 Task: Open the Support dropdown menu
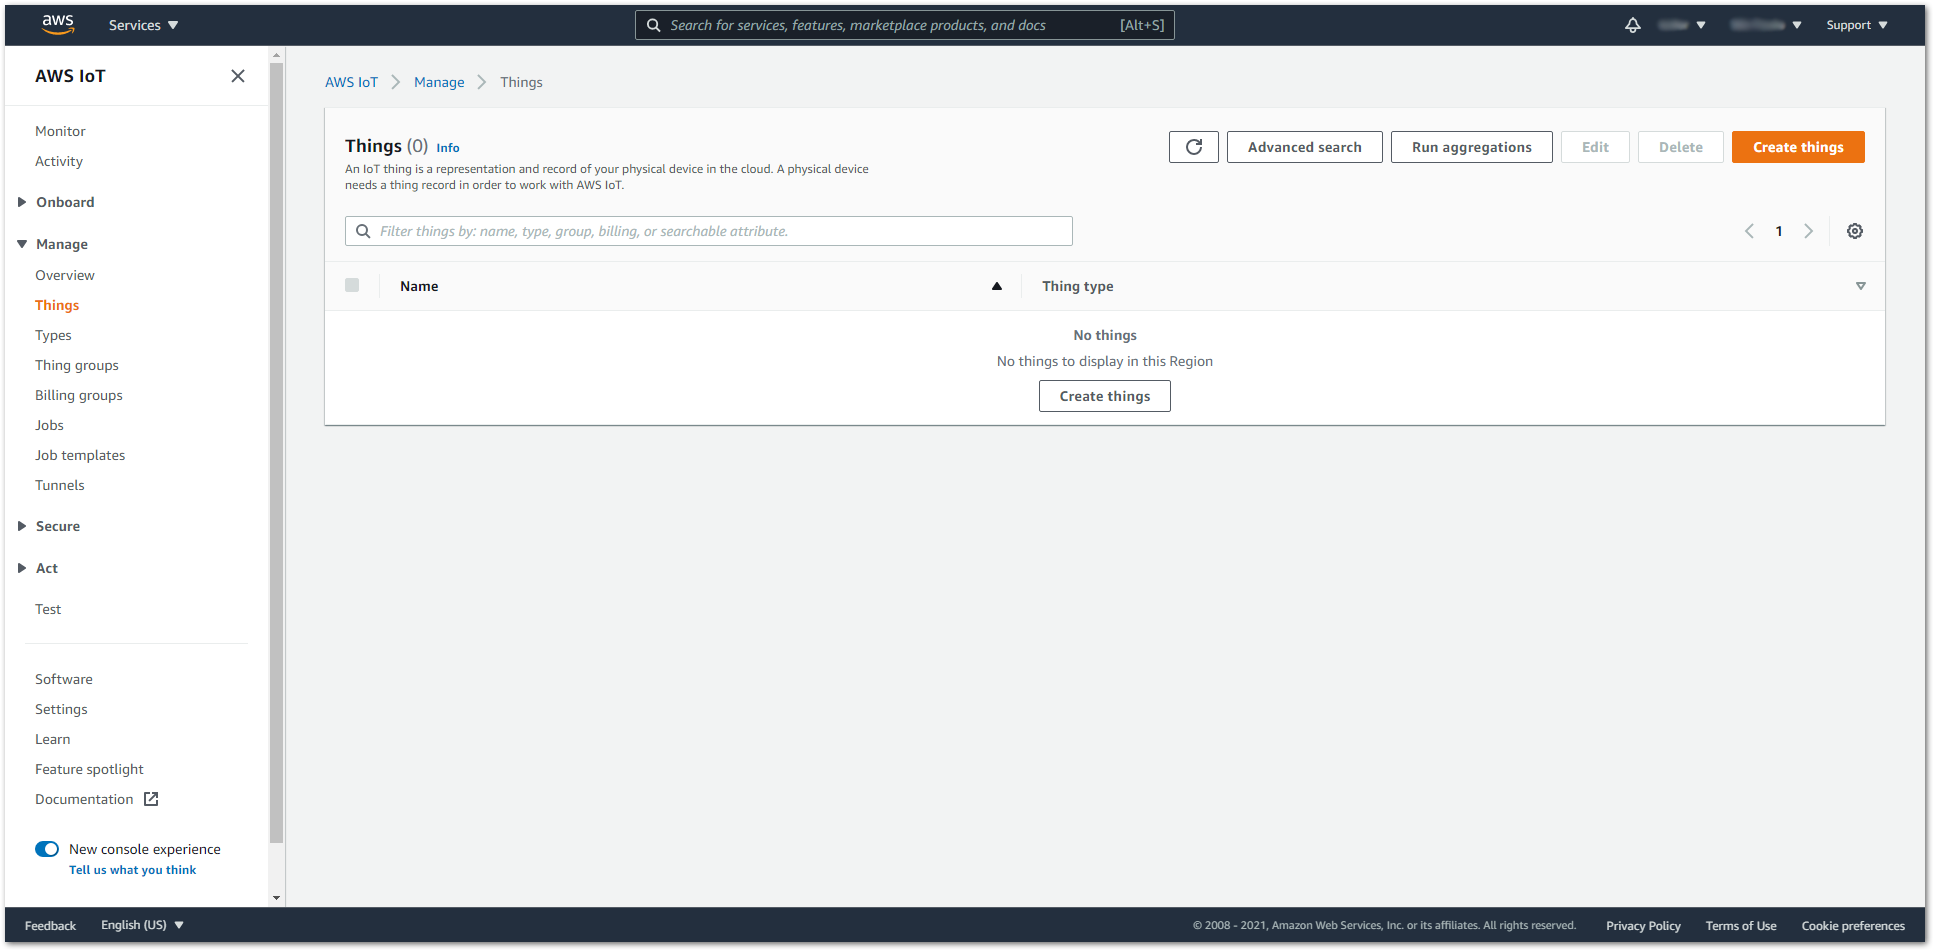pyautogui.click(x=1856, y=25)
